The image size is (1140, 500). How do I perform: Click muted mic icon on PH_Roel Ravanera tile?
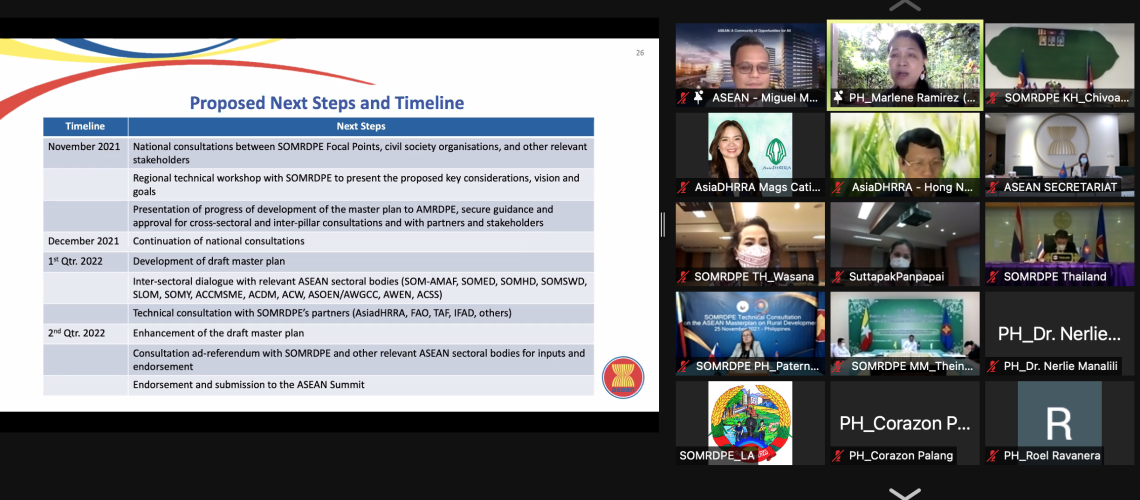coord(993,456)
